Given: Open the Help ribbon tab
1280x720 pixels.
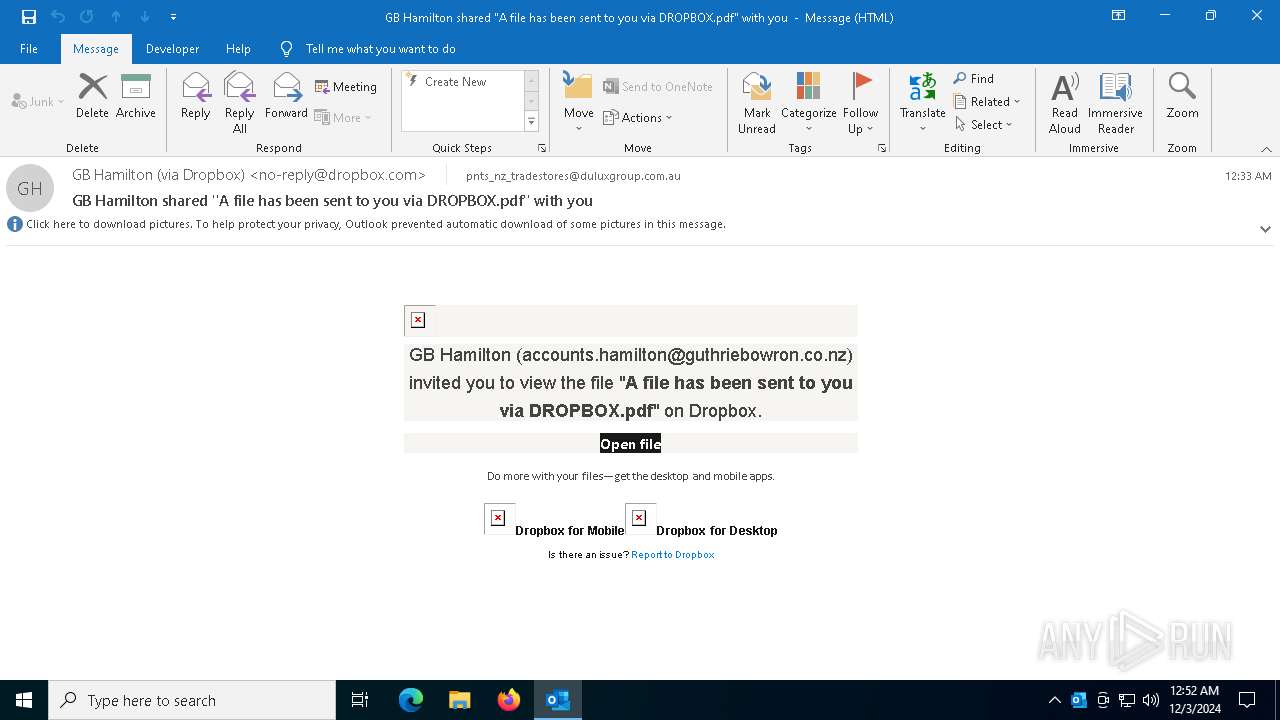Looking at the screenshot, I should click(x=238, y=49).
